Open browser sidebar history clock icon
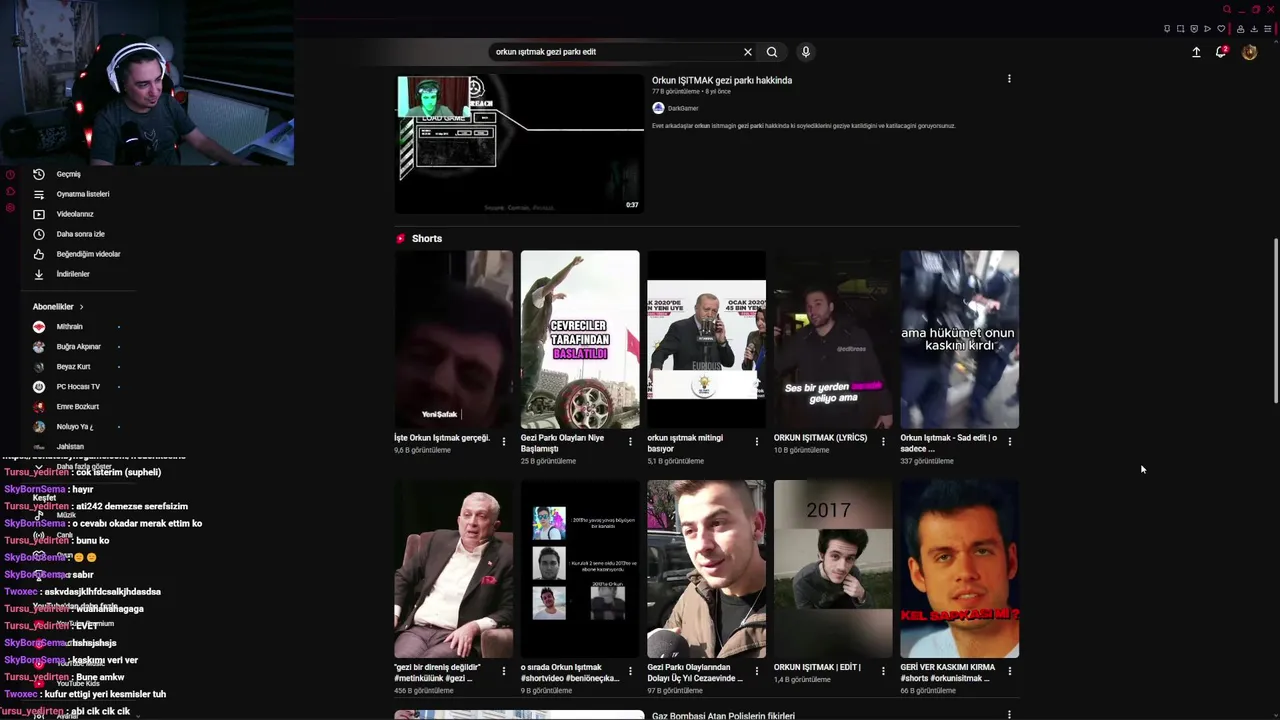 tap(10, 174)
